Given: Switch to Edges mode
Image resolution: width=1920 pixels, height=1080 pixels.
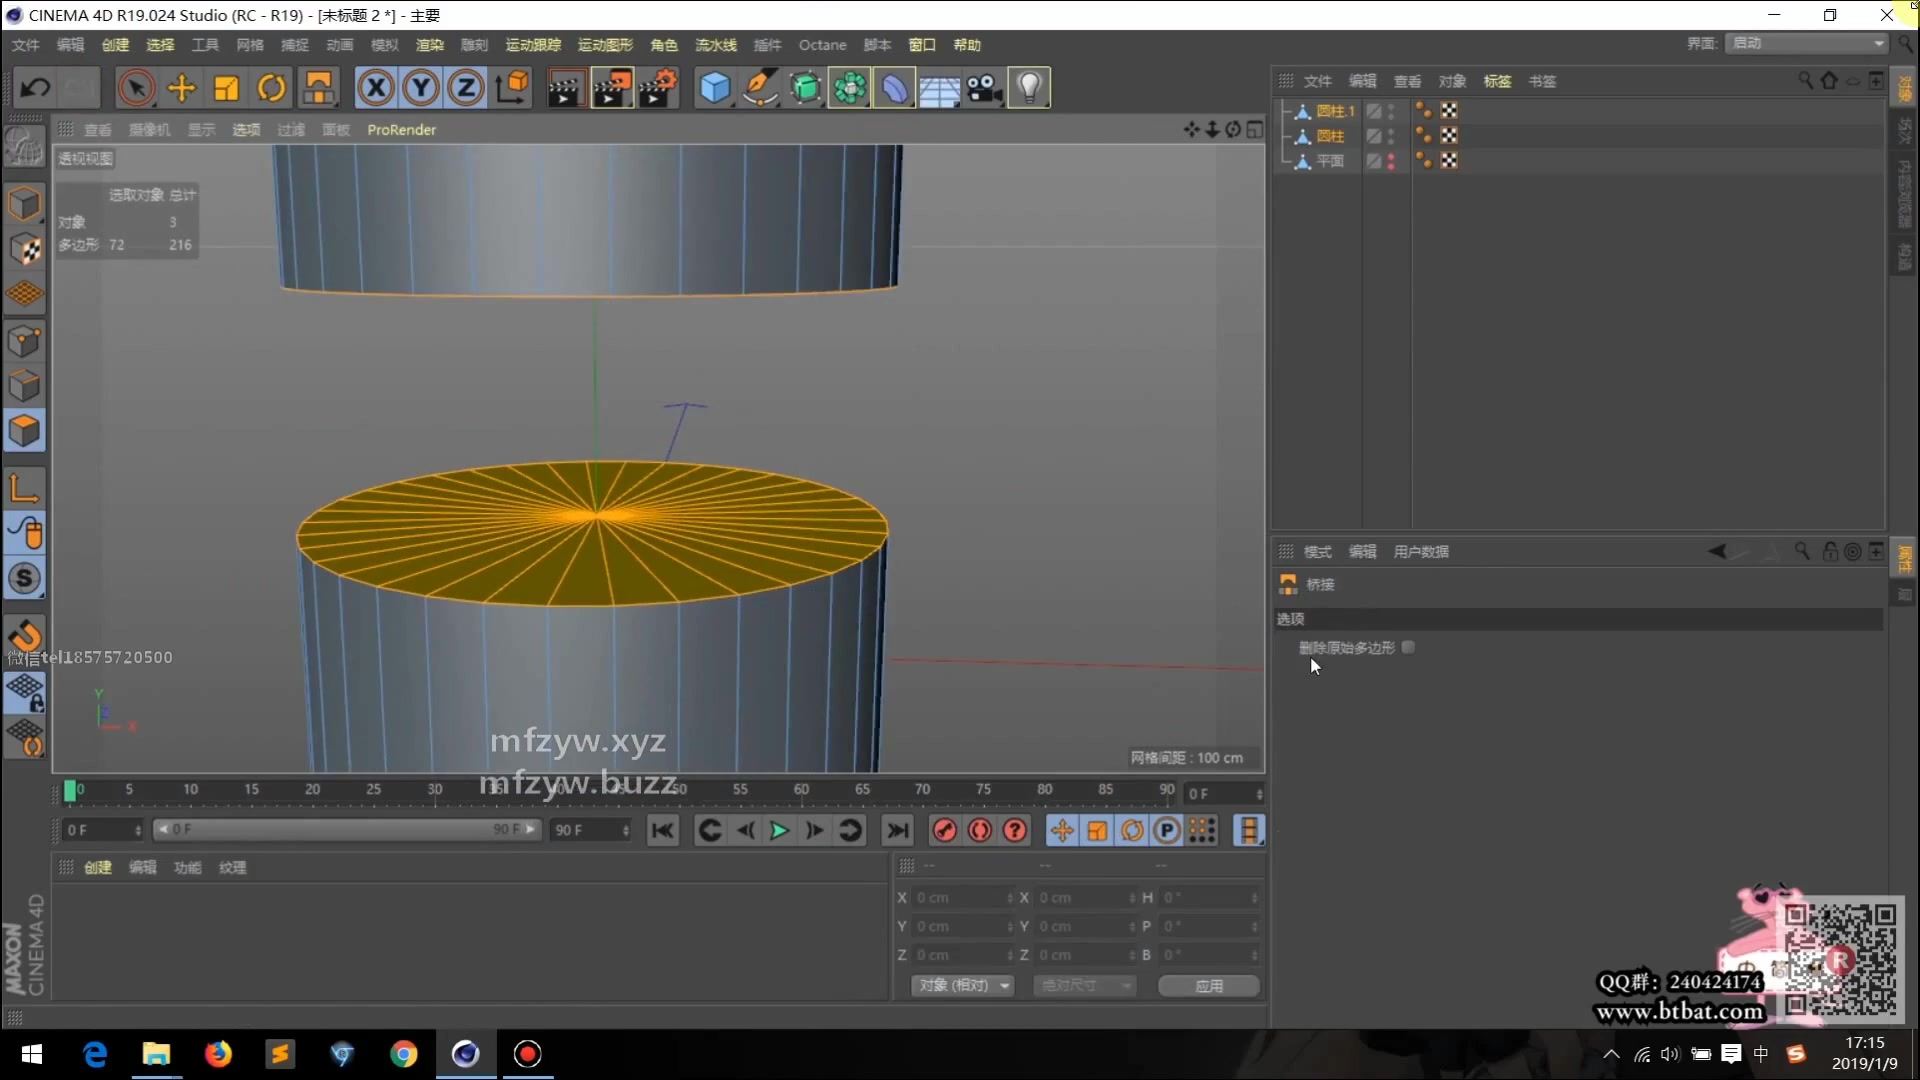Looking at the screenshot, I should point(24,386).
